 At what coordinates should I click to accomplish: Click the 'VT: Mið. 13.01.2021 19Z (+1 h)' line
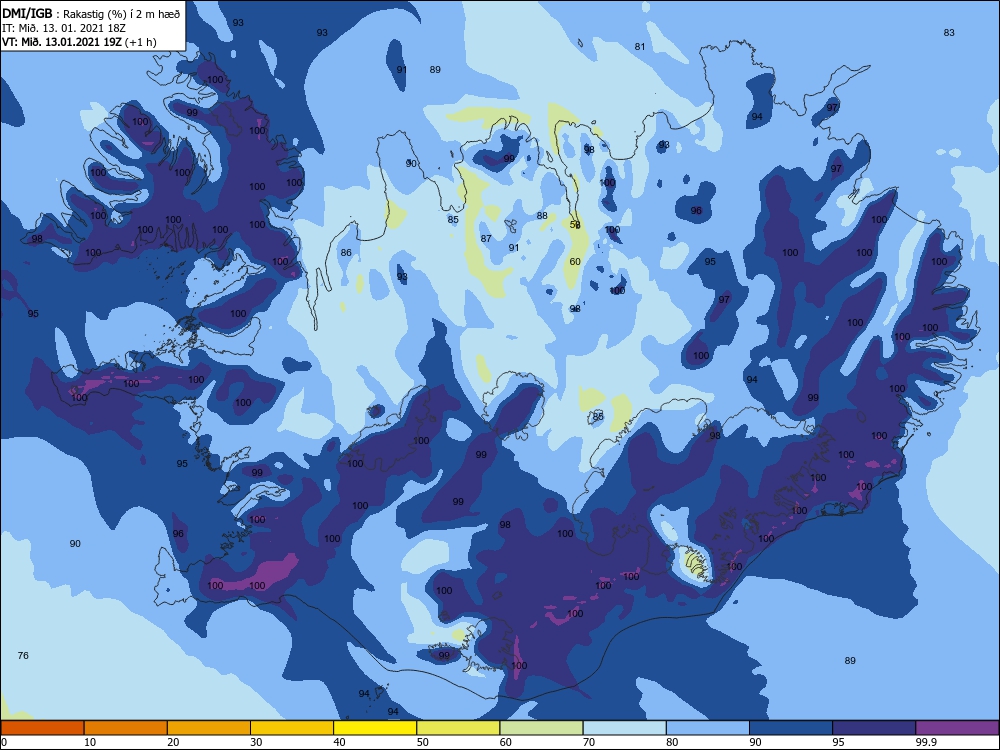point(79,42)
